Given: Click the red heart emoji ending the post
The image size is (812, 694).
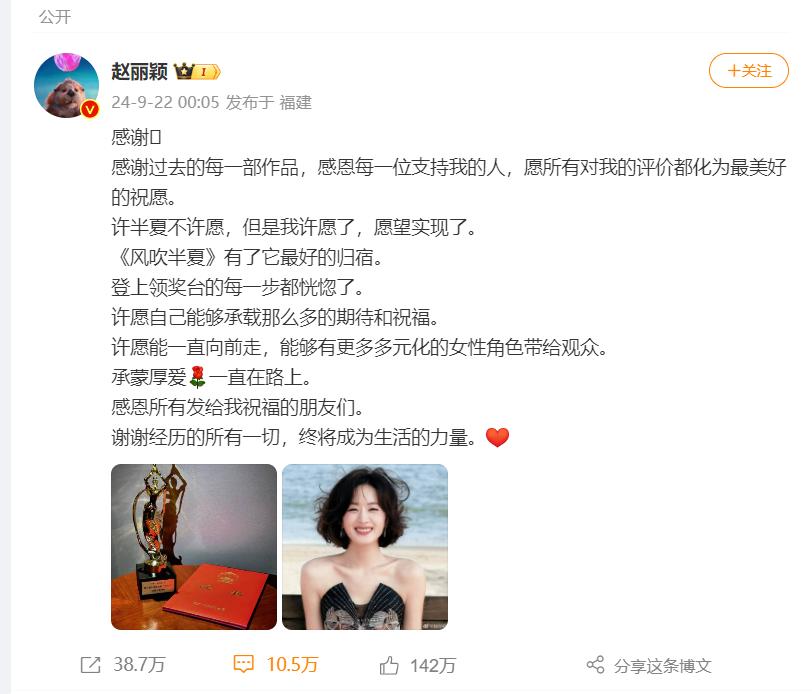Looking at the screenshot, I should tap(497, 438).
